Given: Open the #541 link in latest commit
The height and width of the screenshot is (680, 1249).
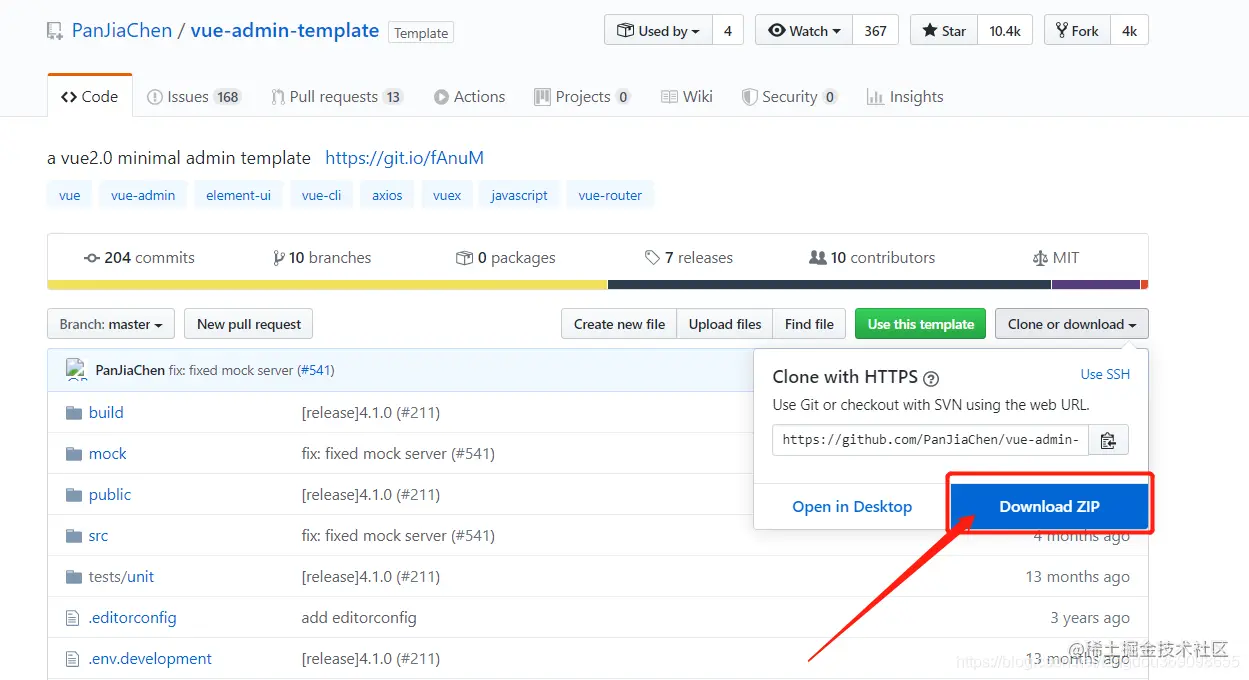Looking at the screenshot, I should pos(314,370).
